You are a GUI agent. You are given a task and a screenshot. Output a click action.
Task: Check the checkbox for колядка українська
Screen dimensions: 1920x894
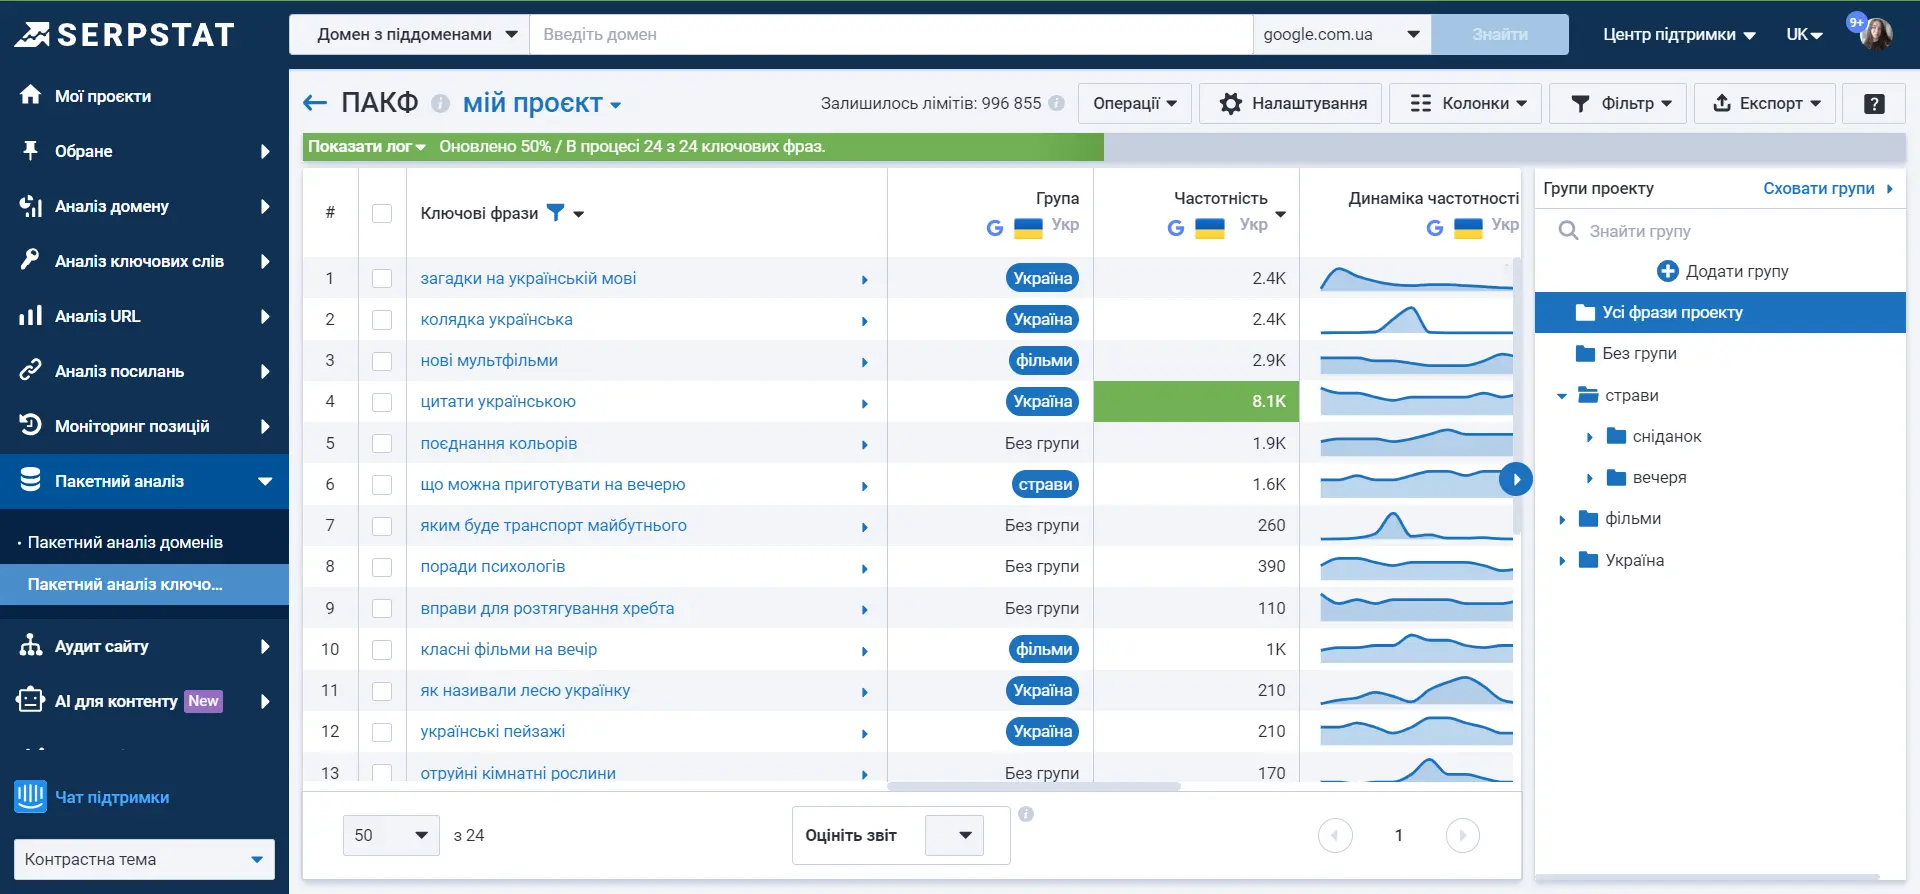point(382,319)
